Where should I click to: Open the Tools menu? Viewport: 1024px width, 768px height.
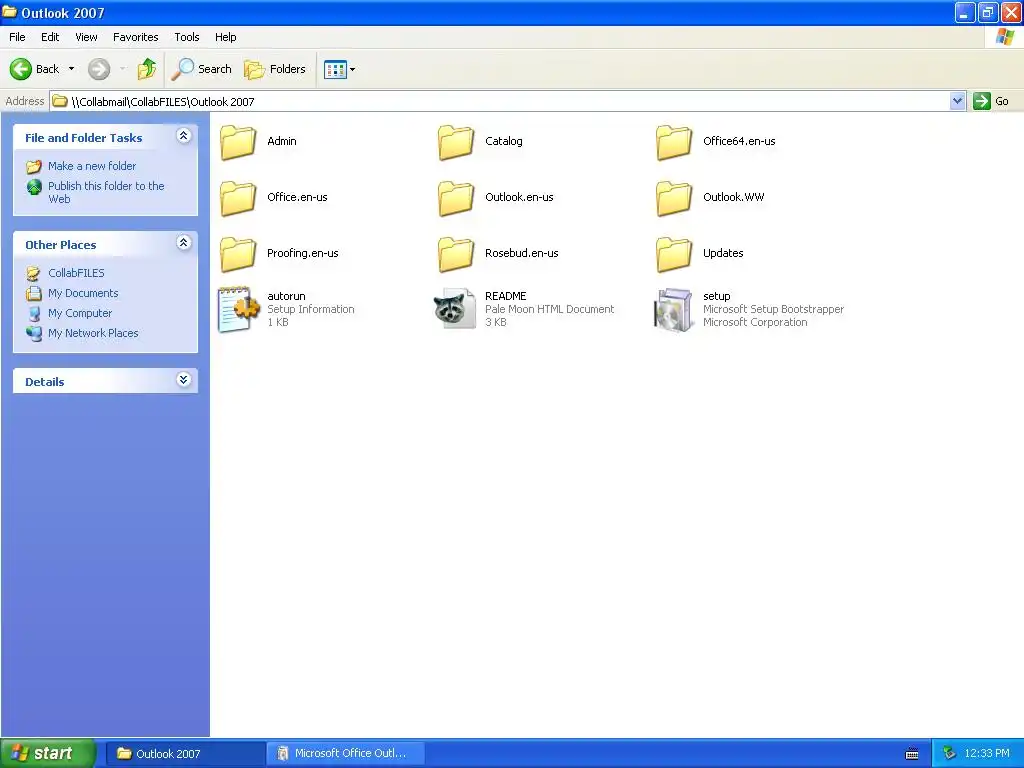187,37
